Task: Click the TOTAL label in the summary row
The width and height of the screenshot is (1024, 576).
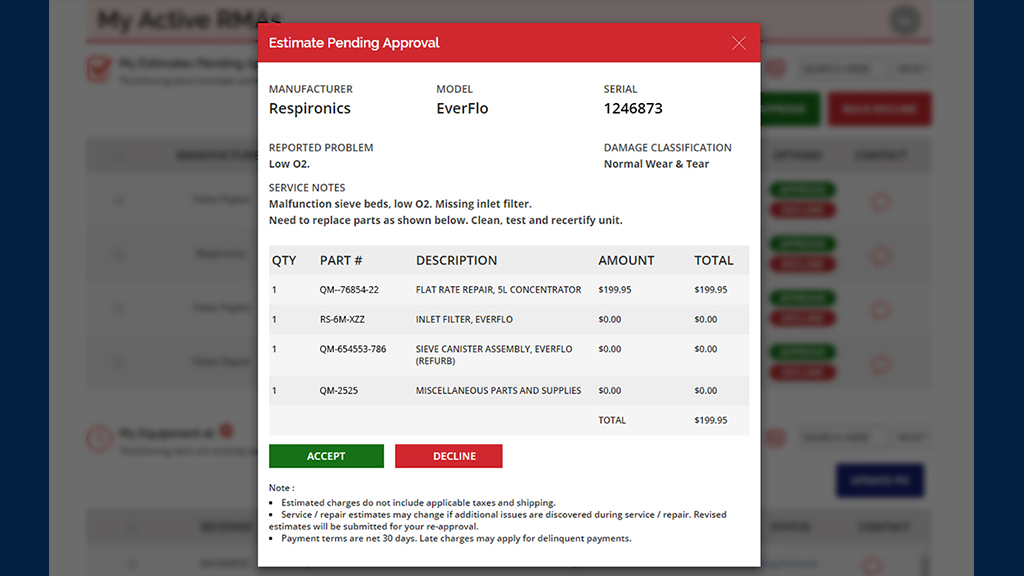Action: point(612,421)
